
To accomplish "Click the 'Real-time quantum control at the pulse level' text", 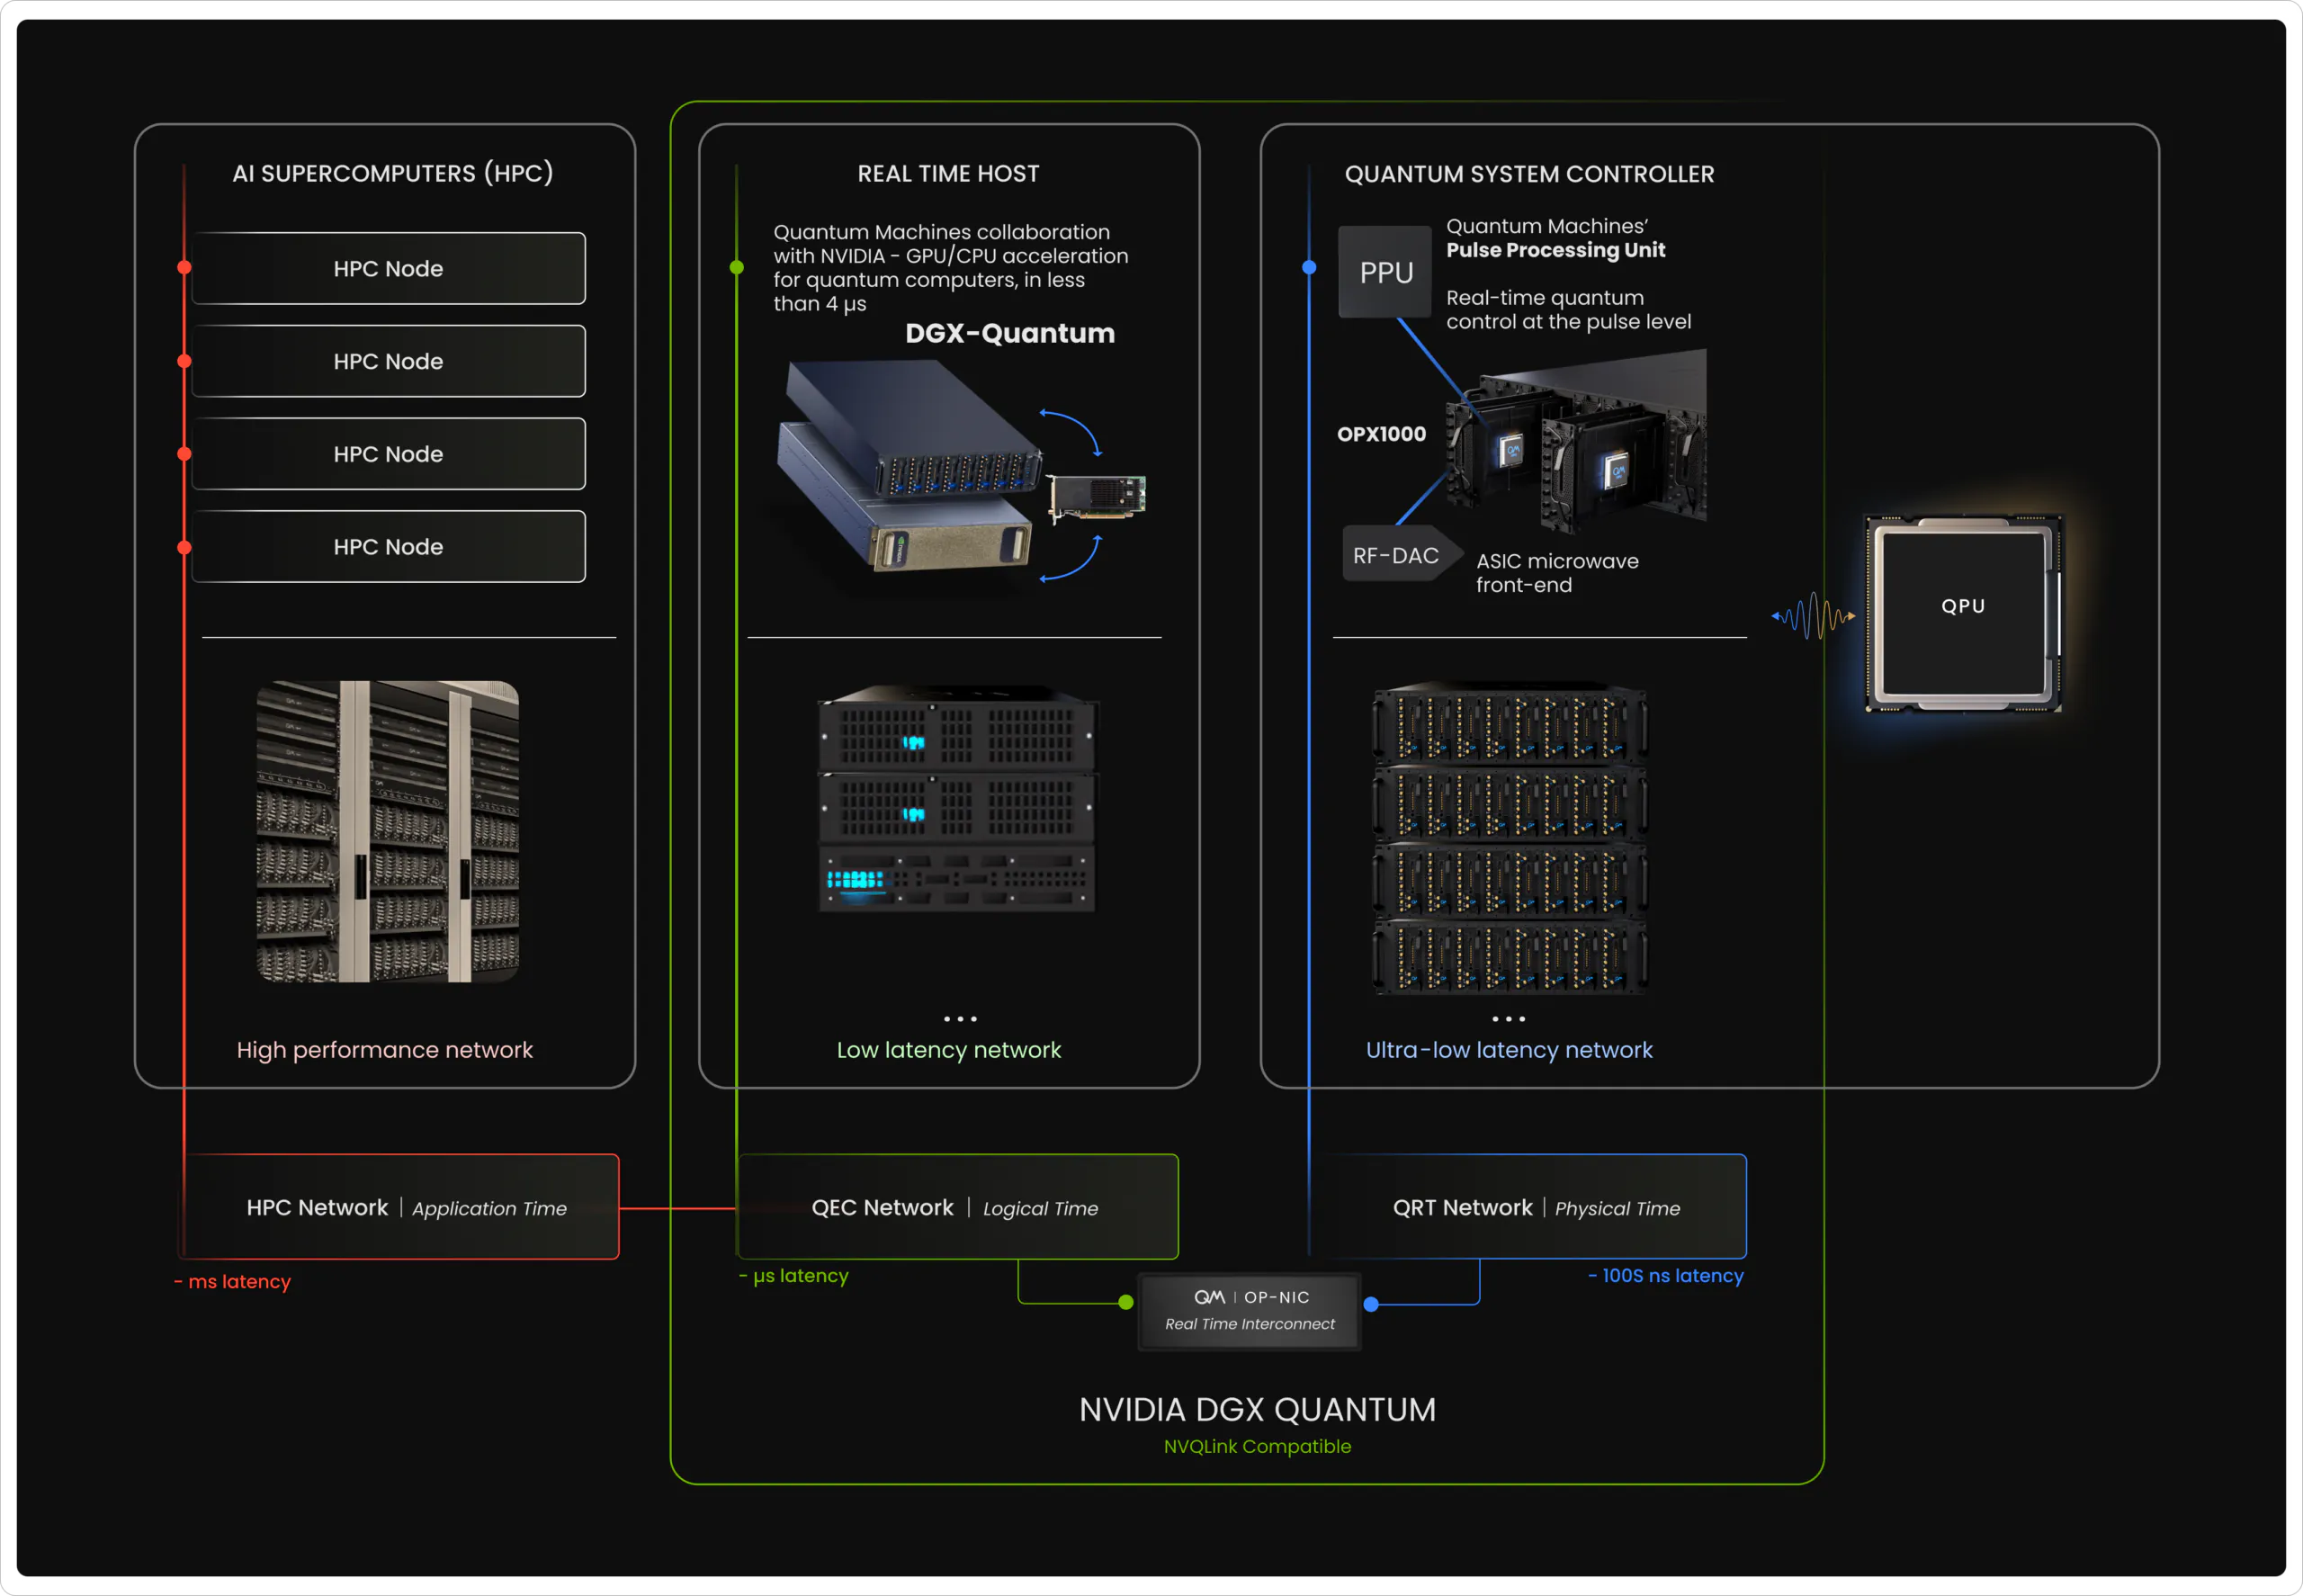I will 1568,310.
